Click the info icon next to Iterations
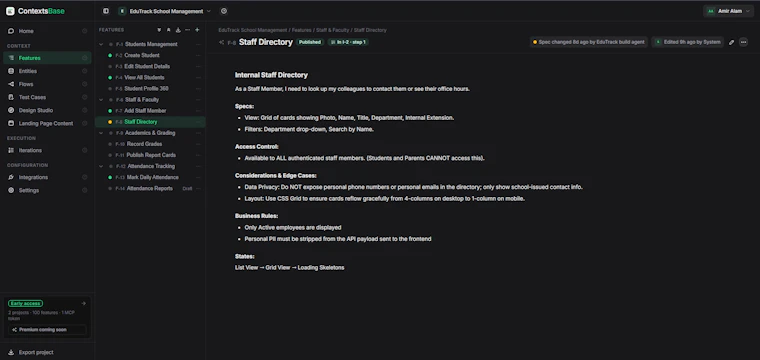This screenshot has height=360, width=760. pos(85,151)
